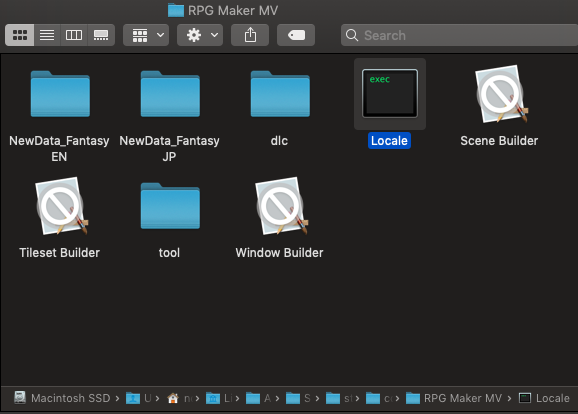
Task: Click the home folder in path bar
Action: click(x=179, y=398)
